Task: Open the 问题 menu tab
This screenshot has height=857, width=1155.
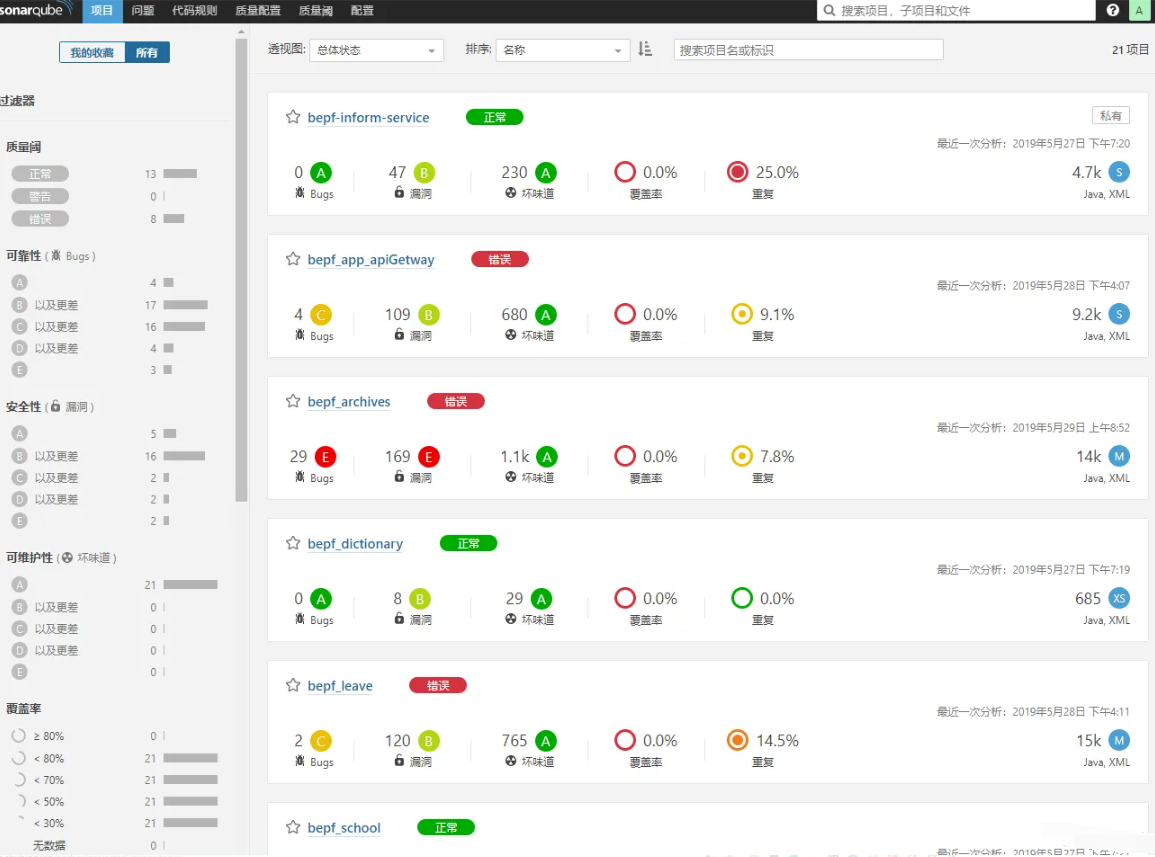Action: point(142,11)
